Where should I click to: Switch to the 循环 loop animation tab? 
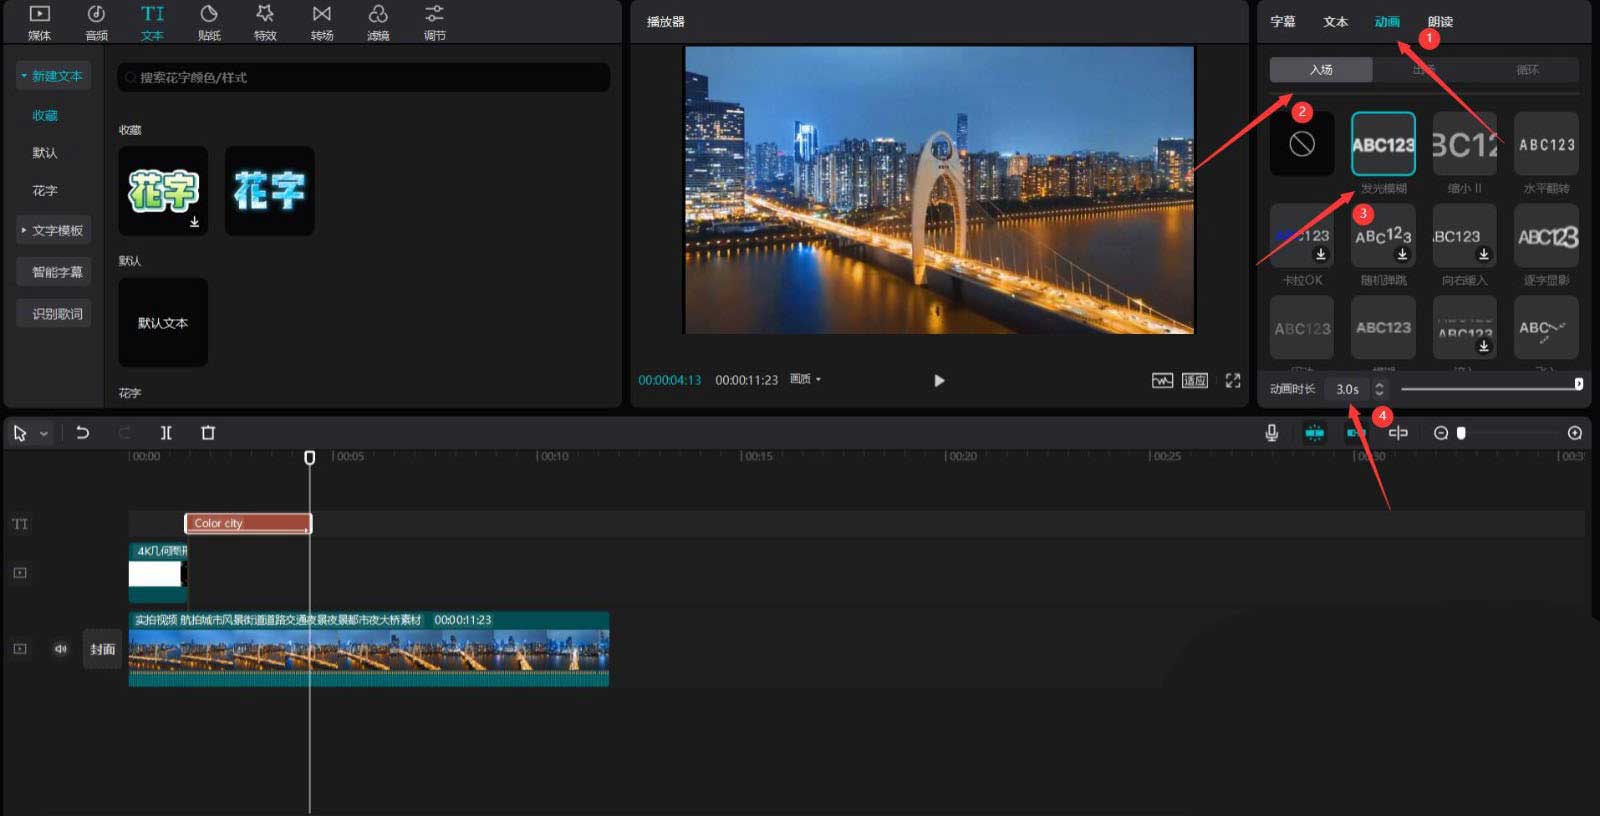[1527, 70]
